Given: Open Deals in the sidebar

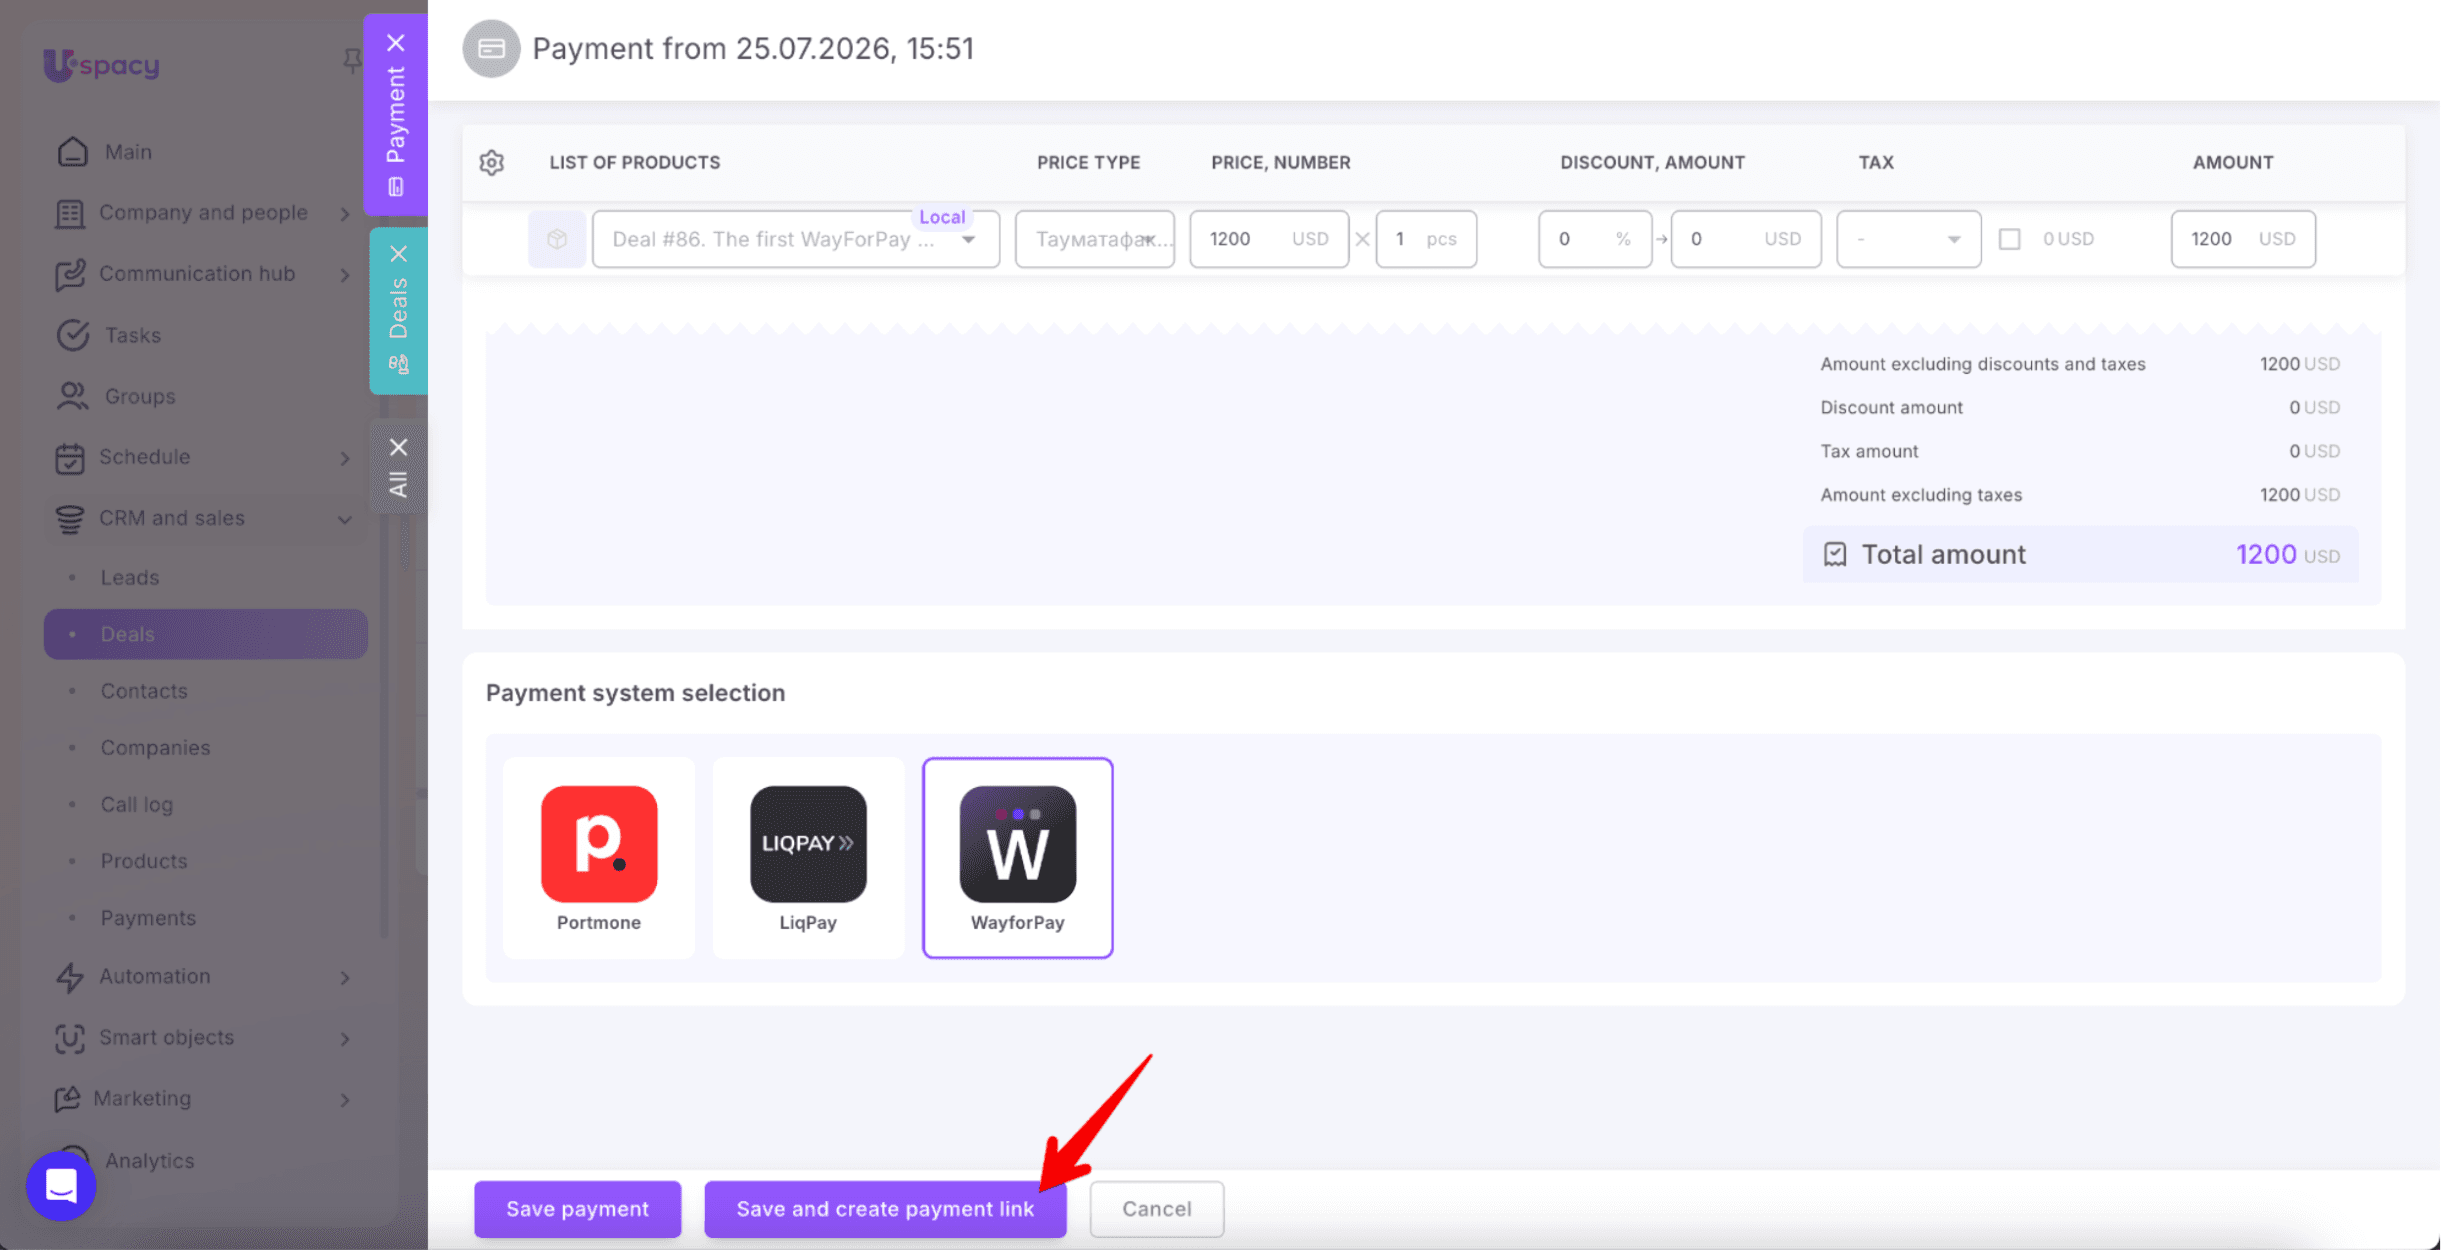Looking at the screenshot, I should point(205,634).
